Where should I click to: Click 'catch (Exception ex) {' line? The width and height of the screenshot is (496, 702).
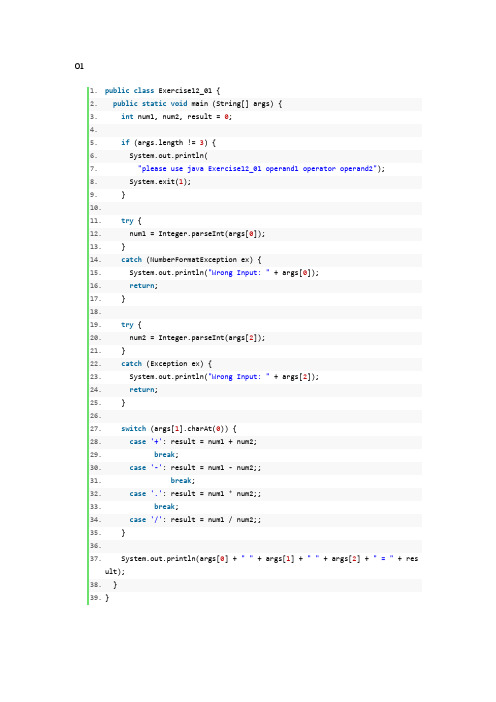coord(167,364)
